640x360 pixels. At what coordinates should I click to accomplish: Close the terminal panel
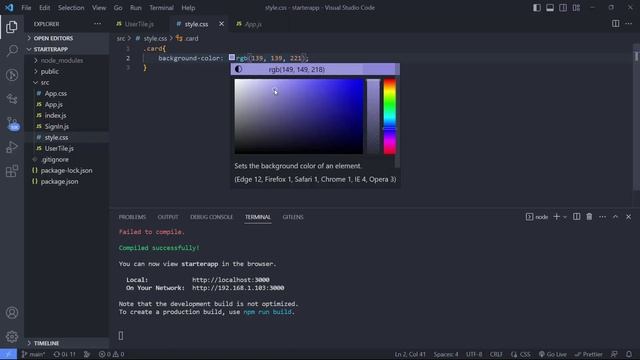[x=629, y=217]
